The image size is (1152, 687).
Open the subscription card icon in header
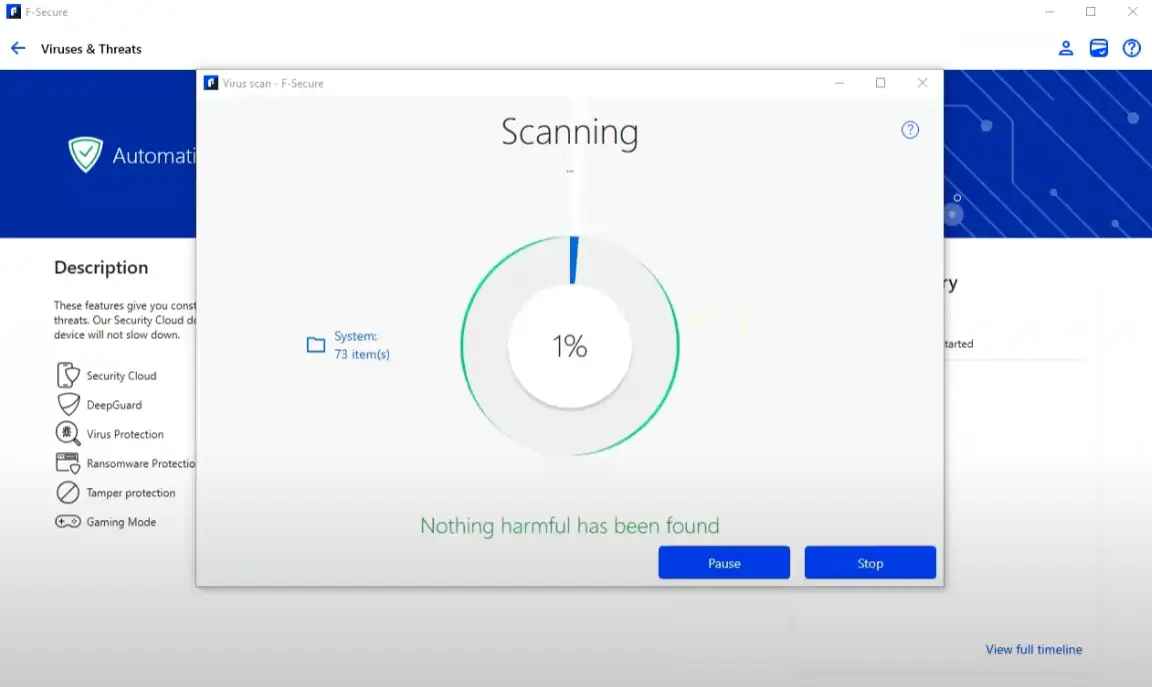pos(1099,48)
